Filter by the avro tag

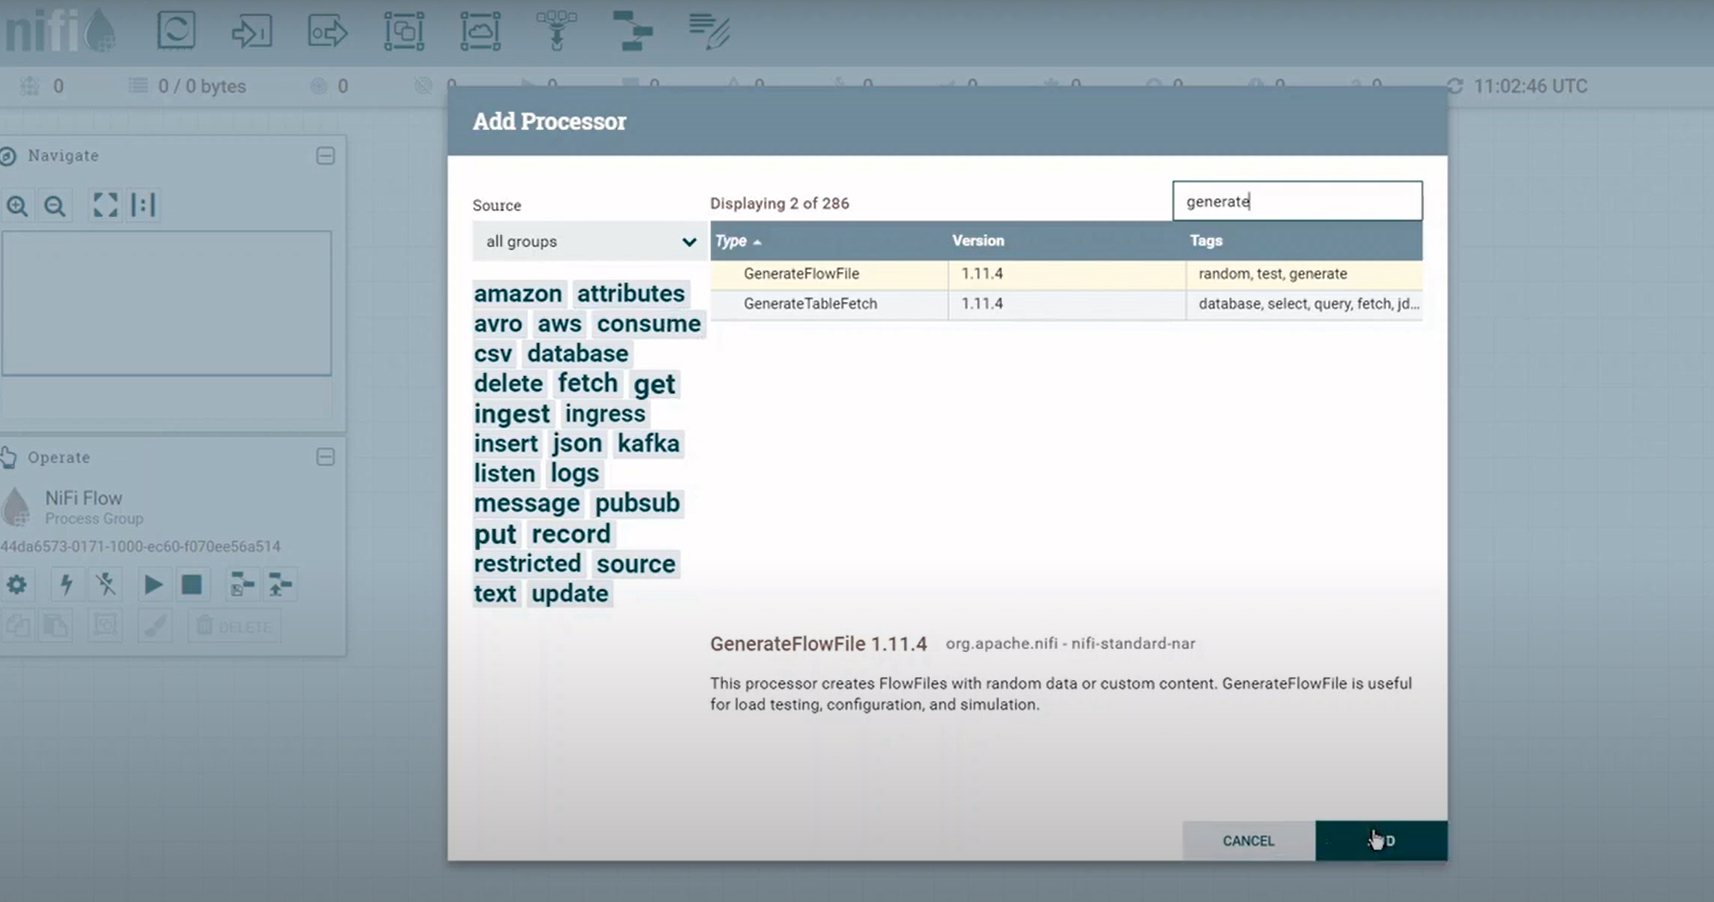pyautogui.click(x=498, y=324)
